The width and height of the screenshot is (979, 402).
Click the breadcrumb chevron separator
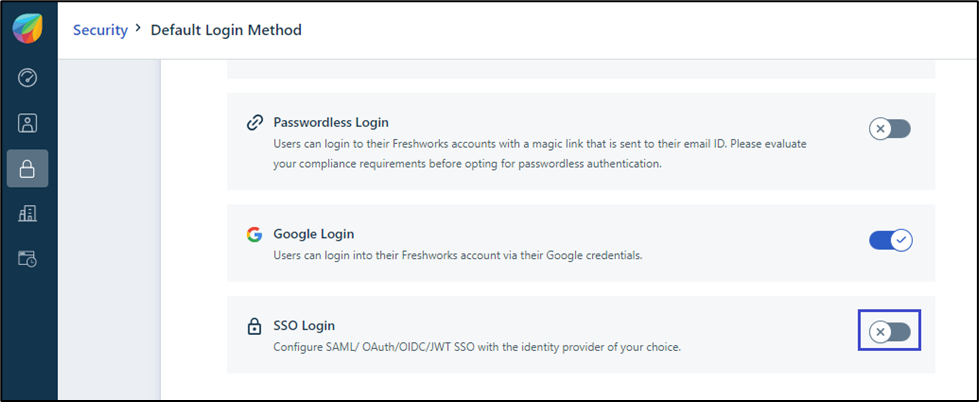tap(139, 30)
